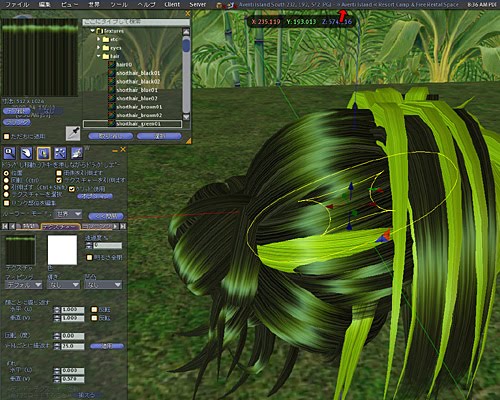
Task: Click the texture list vertical scrollbar thumb
Action: pyautogui.click(x=186, y=45)
